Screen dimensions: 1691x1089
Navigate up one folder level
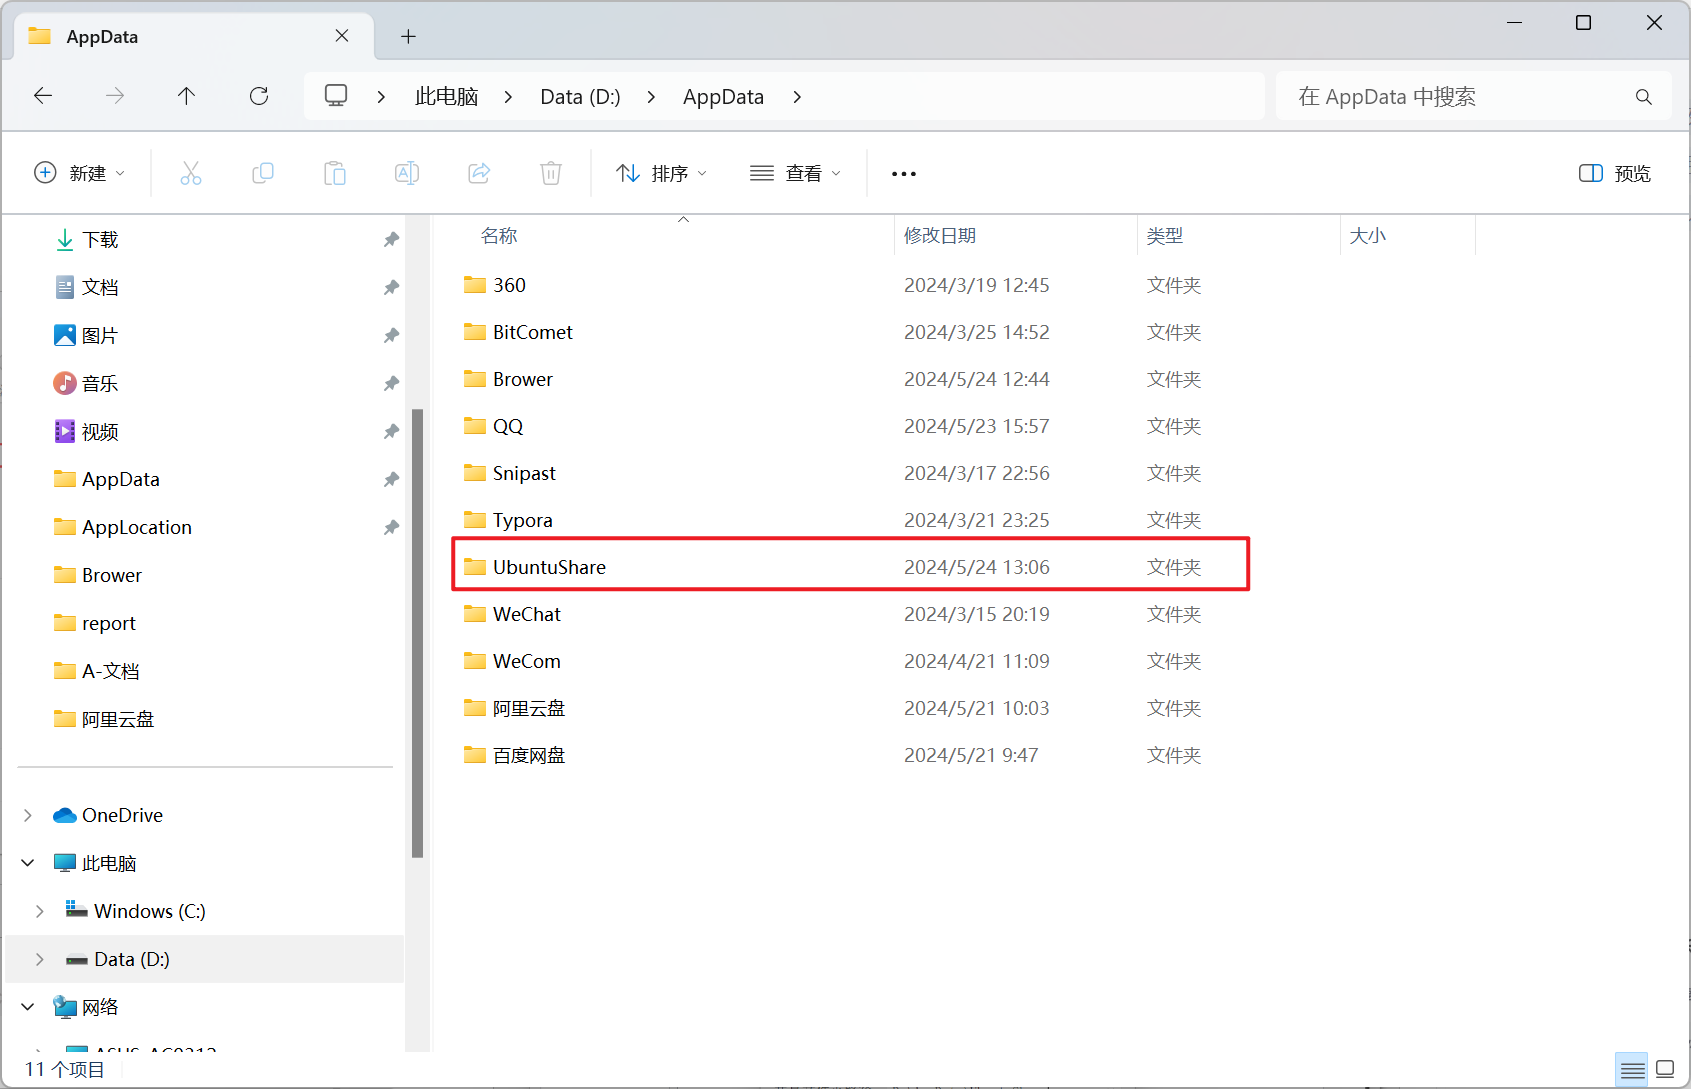click(186, 96)
